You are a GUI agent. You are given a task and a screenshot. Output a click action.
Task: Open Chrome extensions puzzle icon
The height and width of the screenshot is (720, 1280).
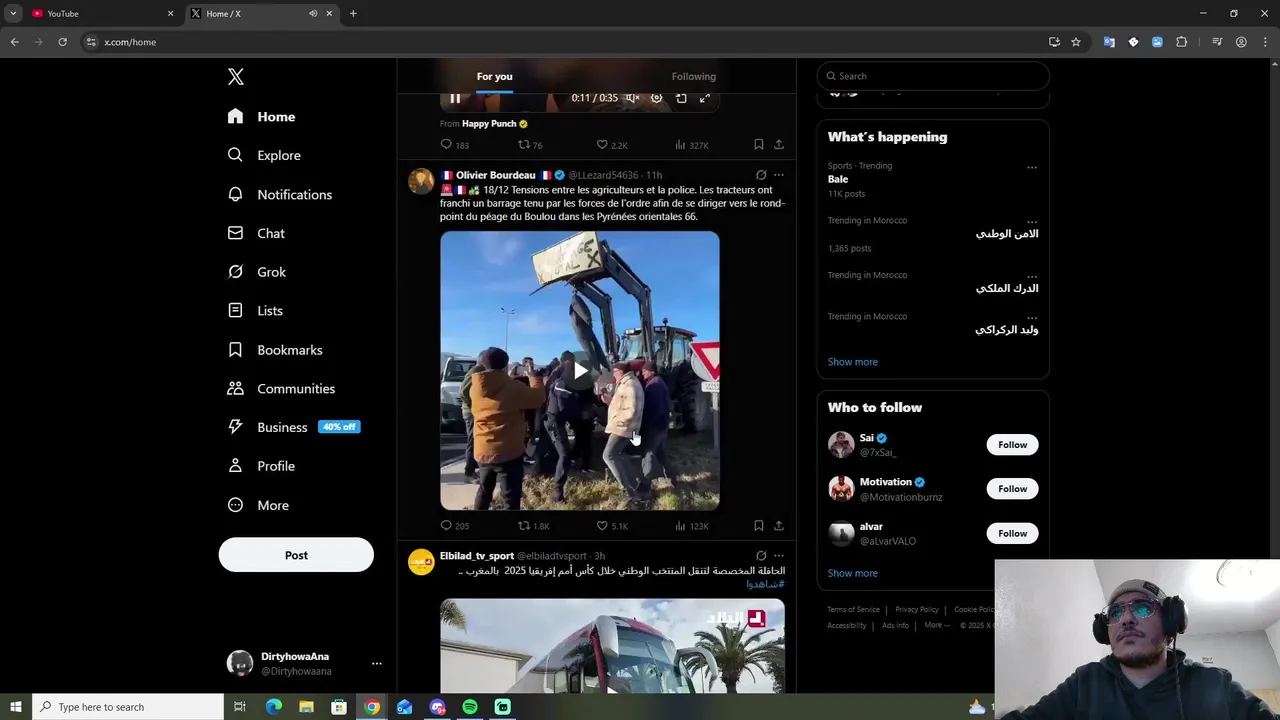click(1181, 42)
